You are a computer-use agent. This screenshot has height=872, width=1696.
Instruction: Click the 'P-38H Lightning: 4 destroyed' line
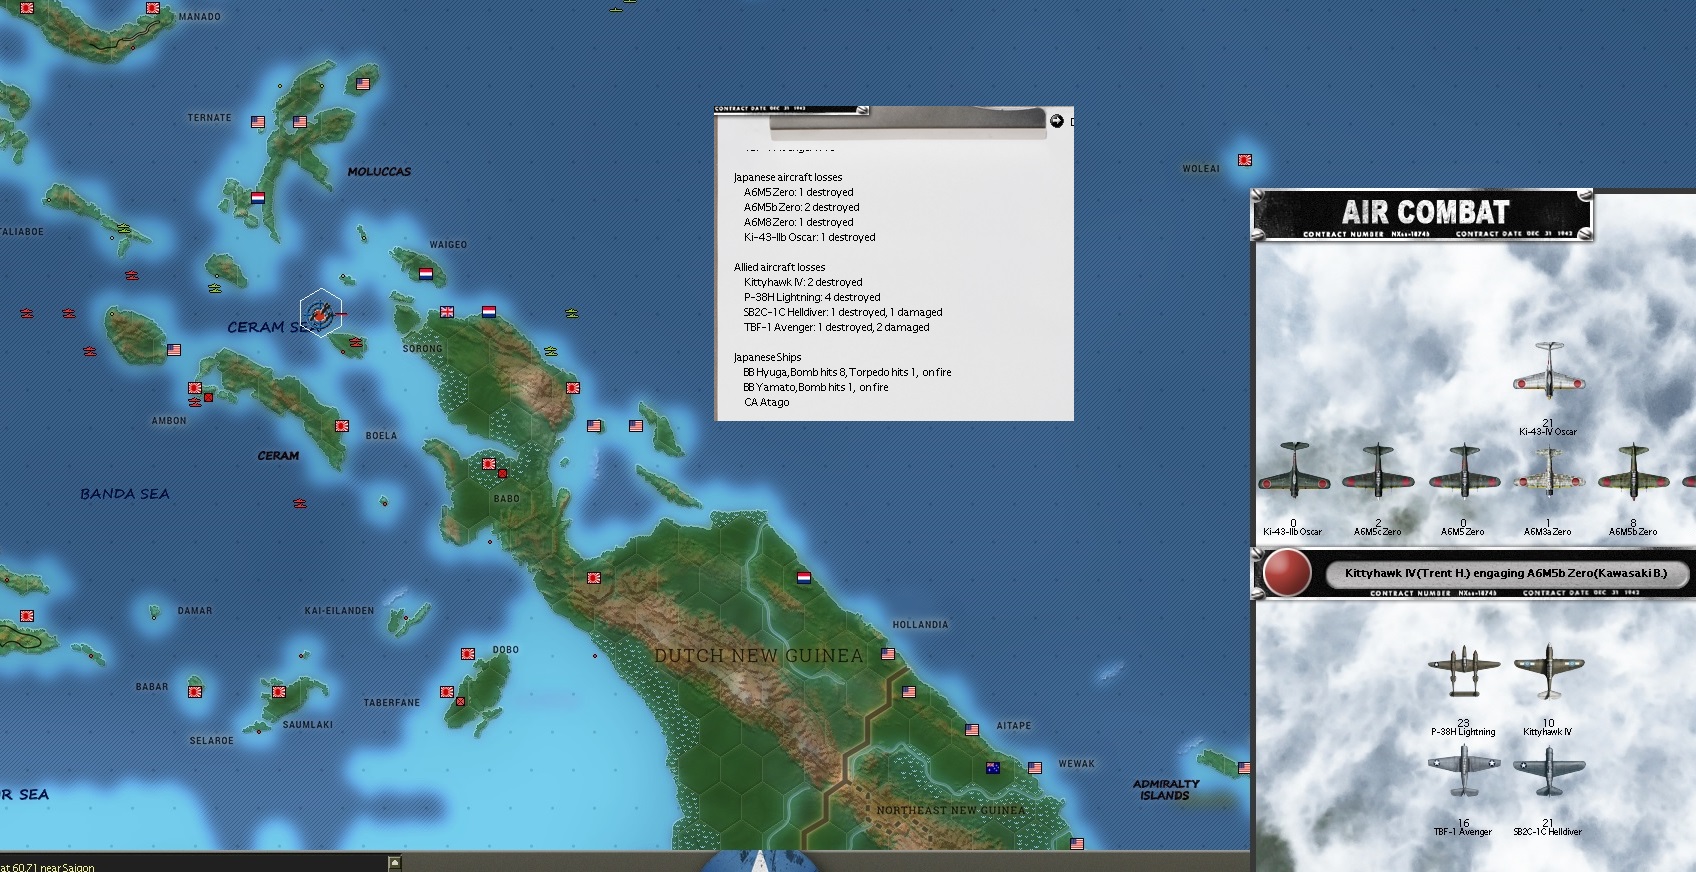[x=812, y=297]
